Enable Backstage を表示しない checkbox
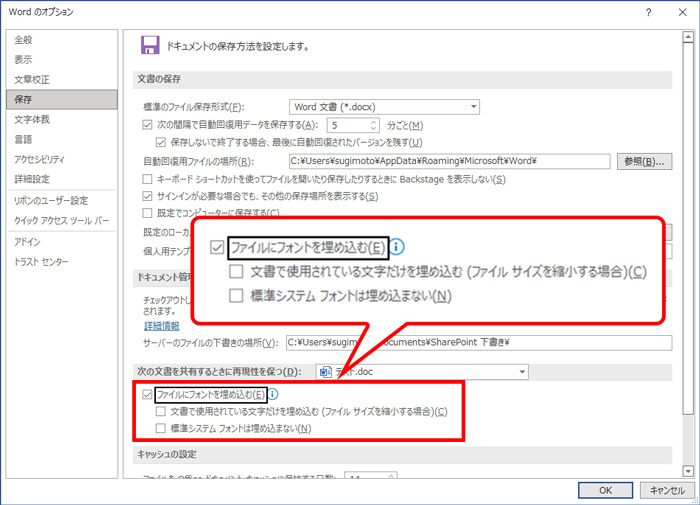The image size is (700, 505). click(x=147, y=179)
